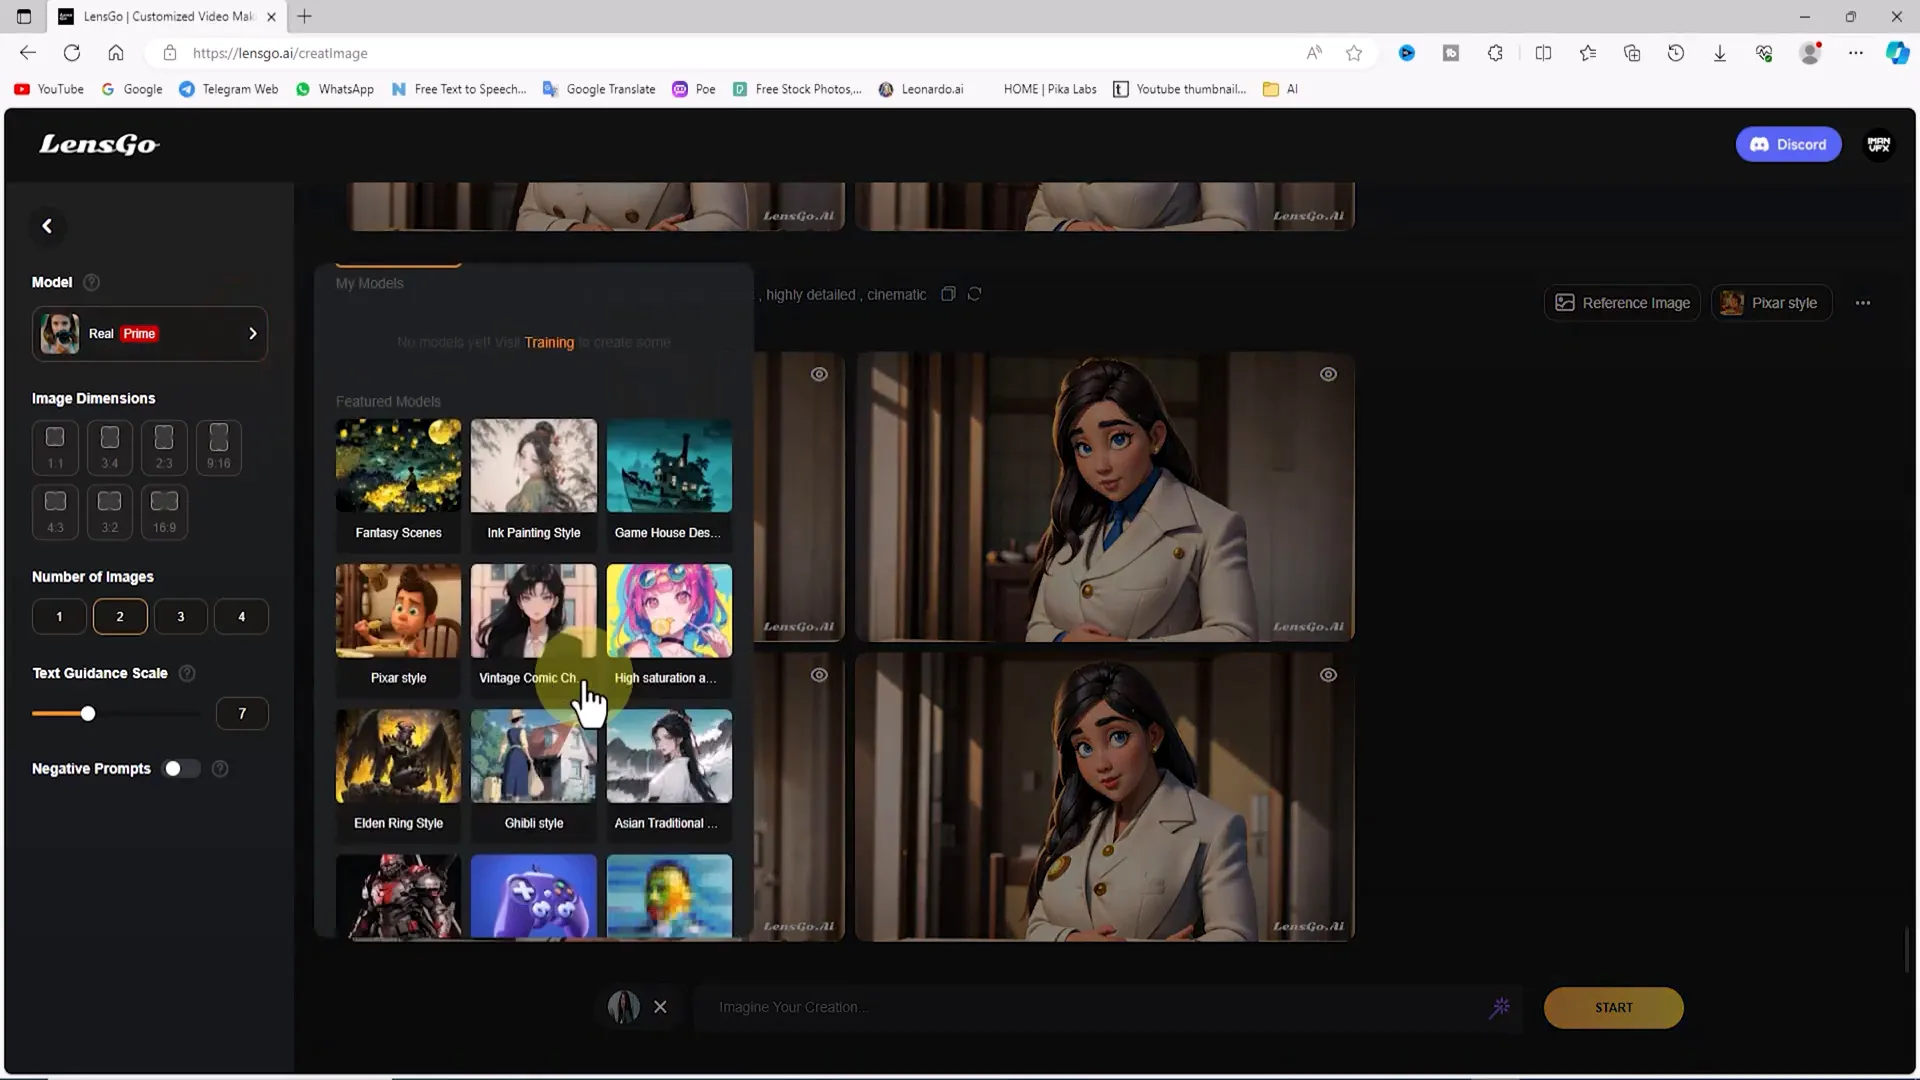
Task: Select the 16:9 image dimension
Action: (164, 512)
